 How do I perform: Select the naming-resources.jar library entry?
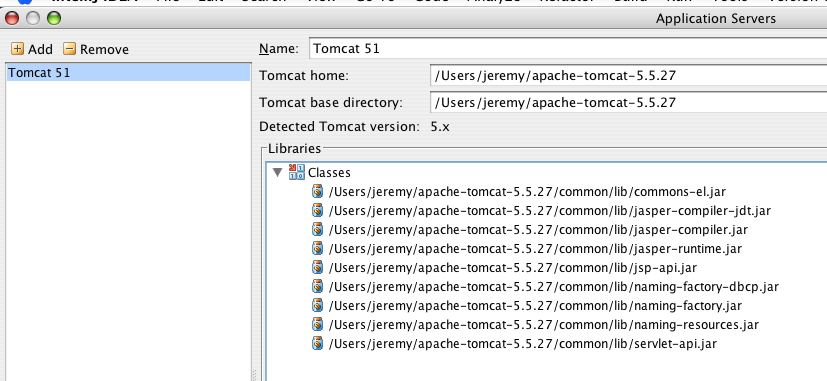coord(543,325)
